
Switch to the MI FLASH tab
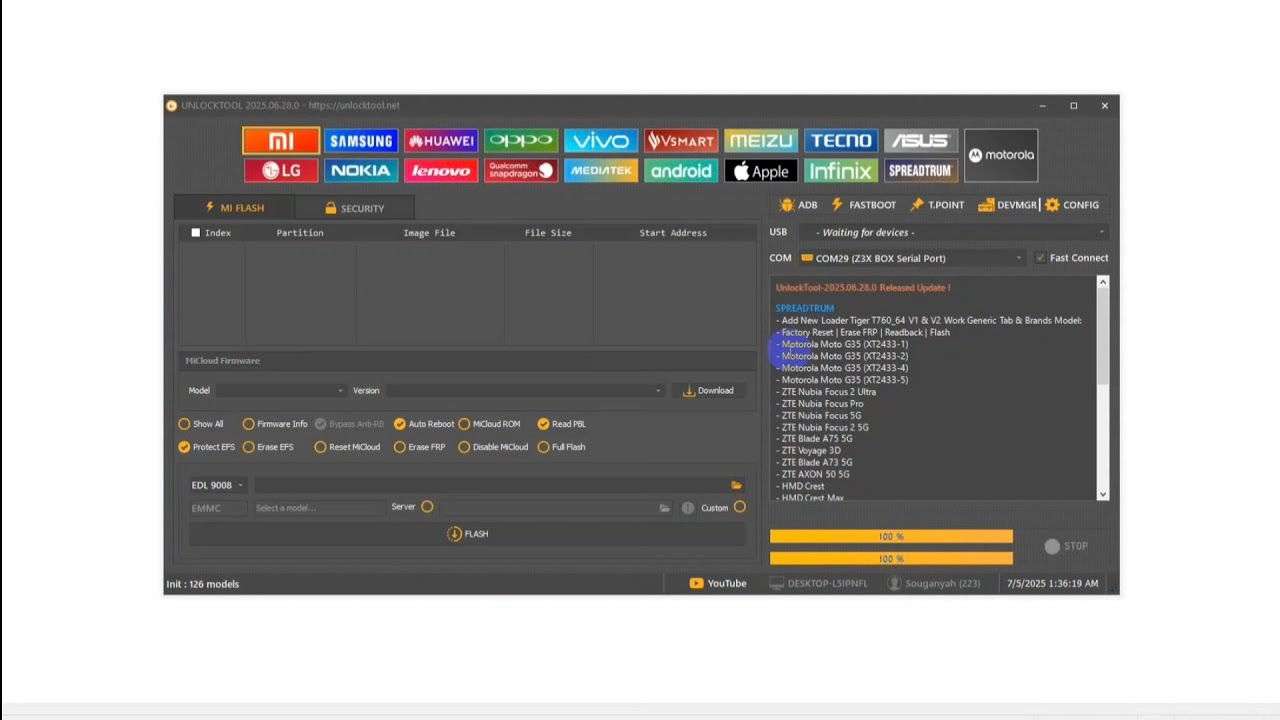pyautogui.click(x=234, y=208)
